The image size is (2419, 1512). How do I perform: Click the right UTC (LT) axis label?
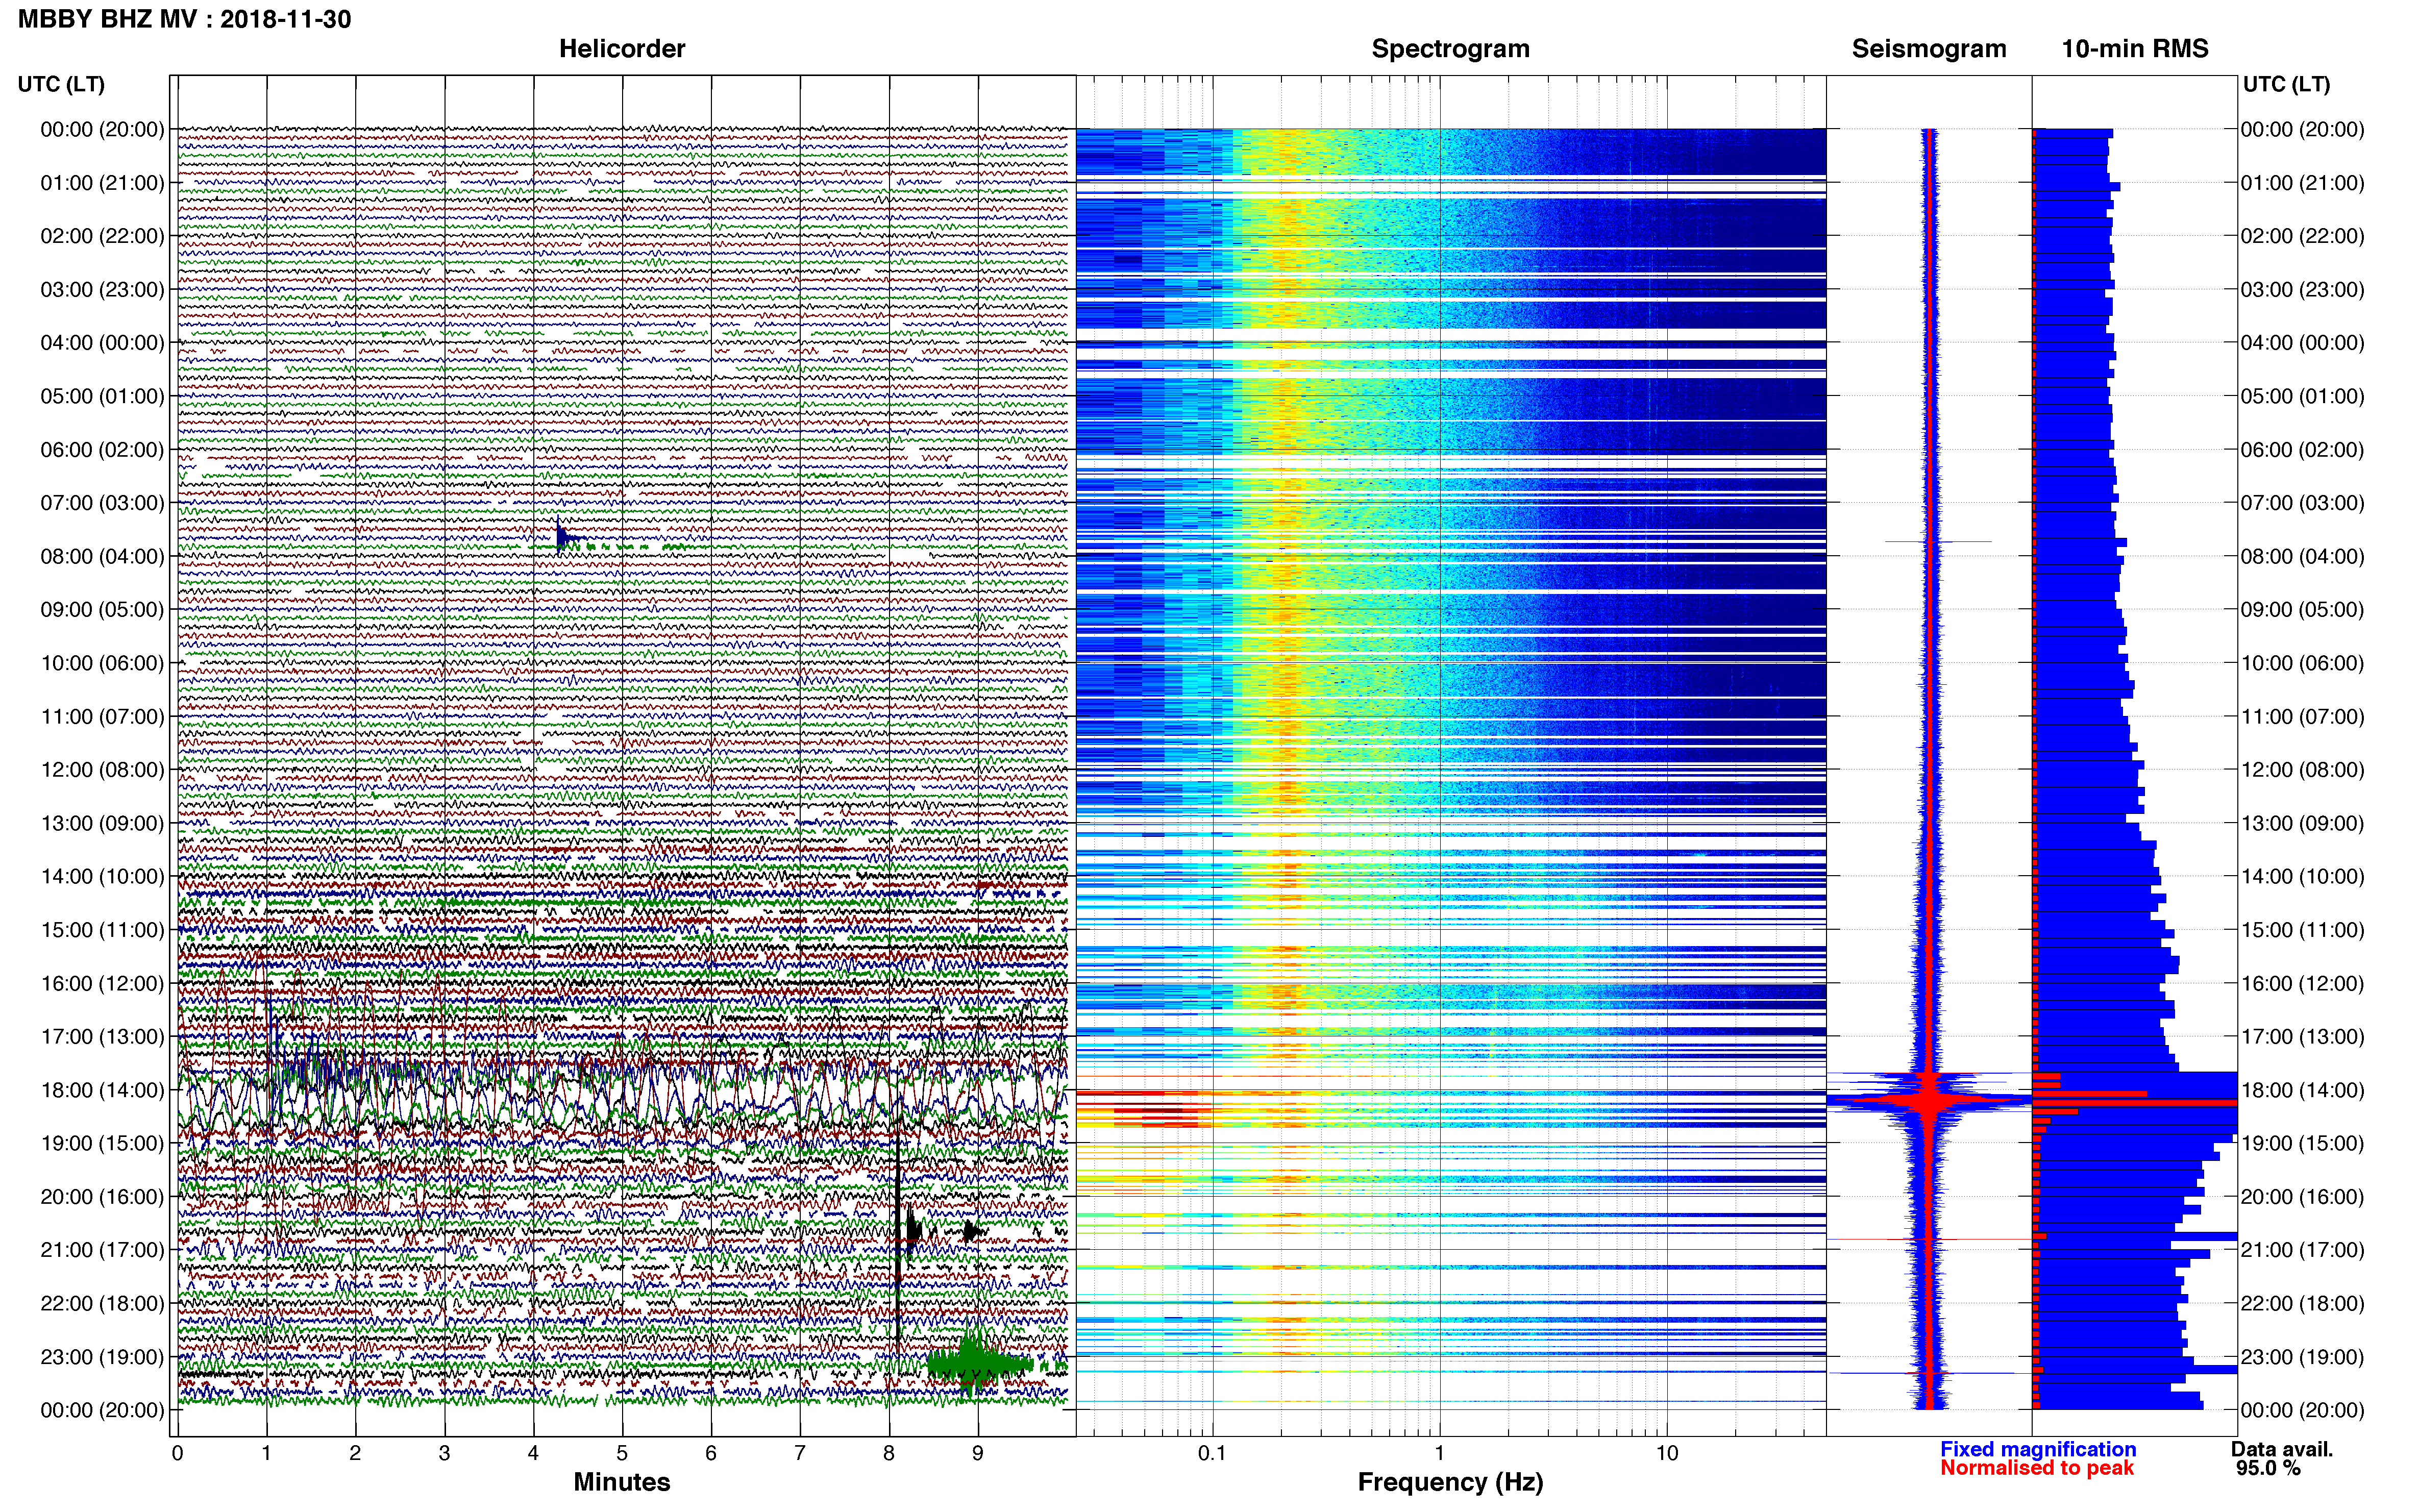coord(2286,84)
